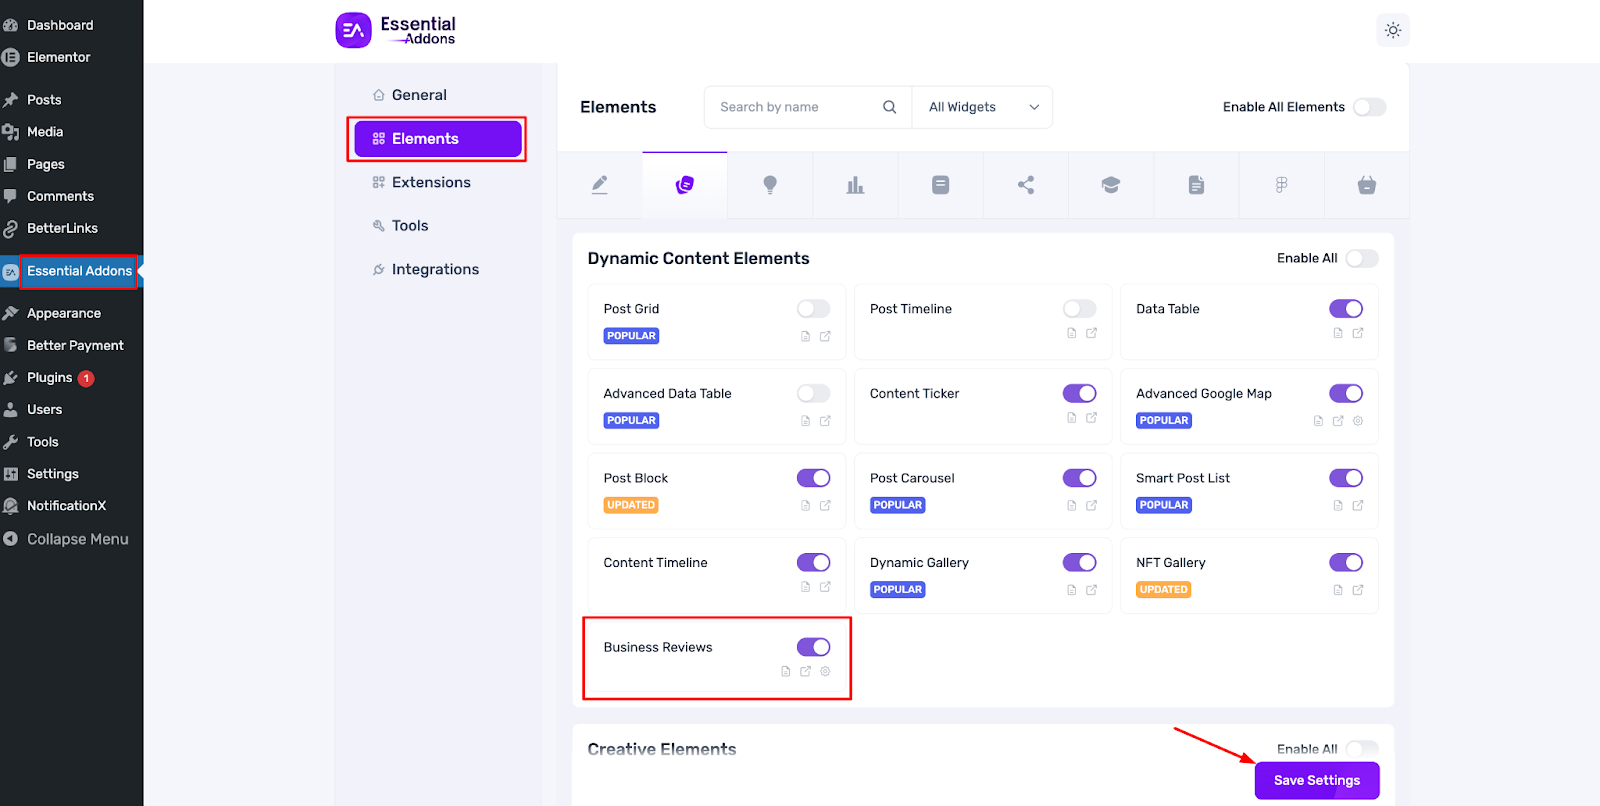Switch on Enable All Elements toggle
1600x806 pixels.
1369,107
